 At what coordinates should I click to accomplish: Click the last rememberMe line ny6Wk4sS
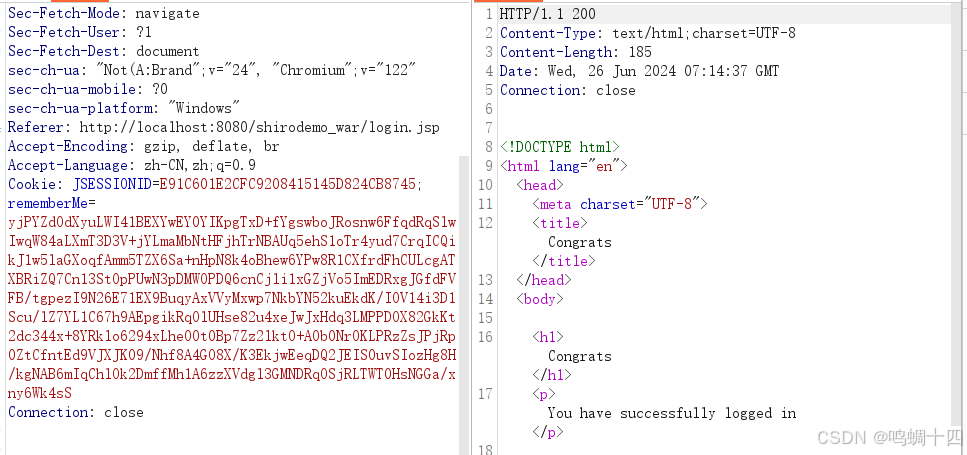tap(40, 393)
